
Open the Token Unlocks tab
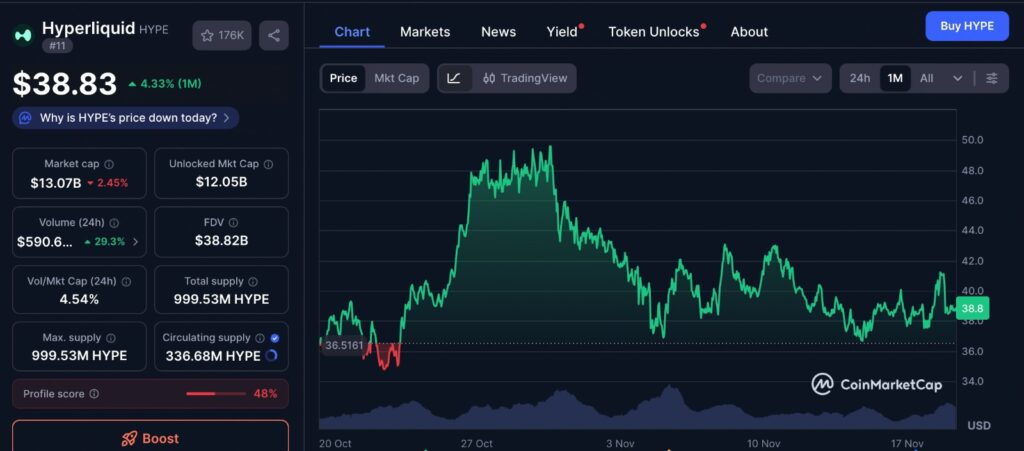click(x=656, y=31)
